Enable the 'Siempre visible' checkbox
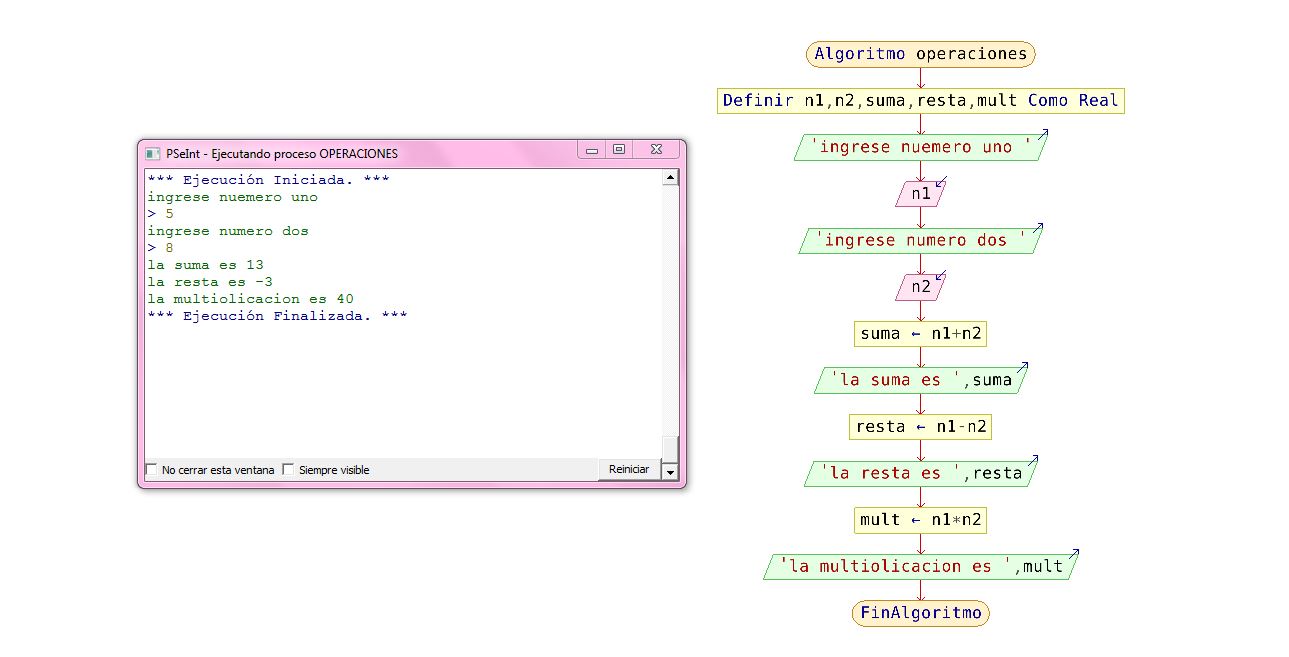 [288, 469]
